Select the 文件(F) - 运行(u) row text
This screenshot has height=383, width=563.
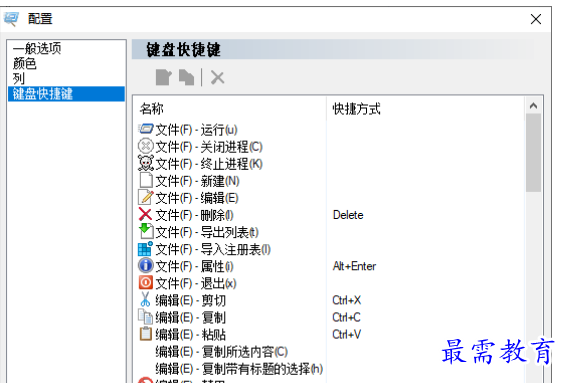click(196, 130)
